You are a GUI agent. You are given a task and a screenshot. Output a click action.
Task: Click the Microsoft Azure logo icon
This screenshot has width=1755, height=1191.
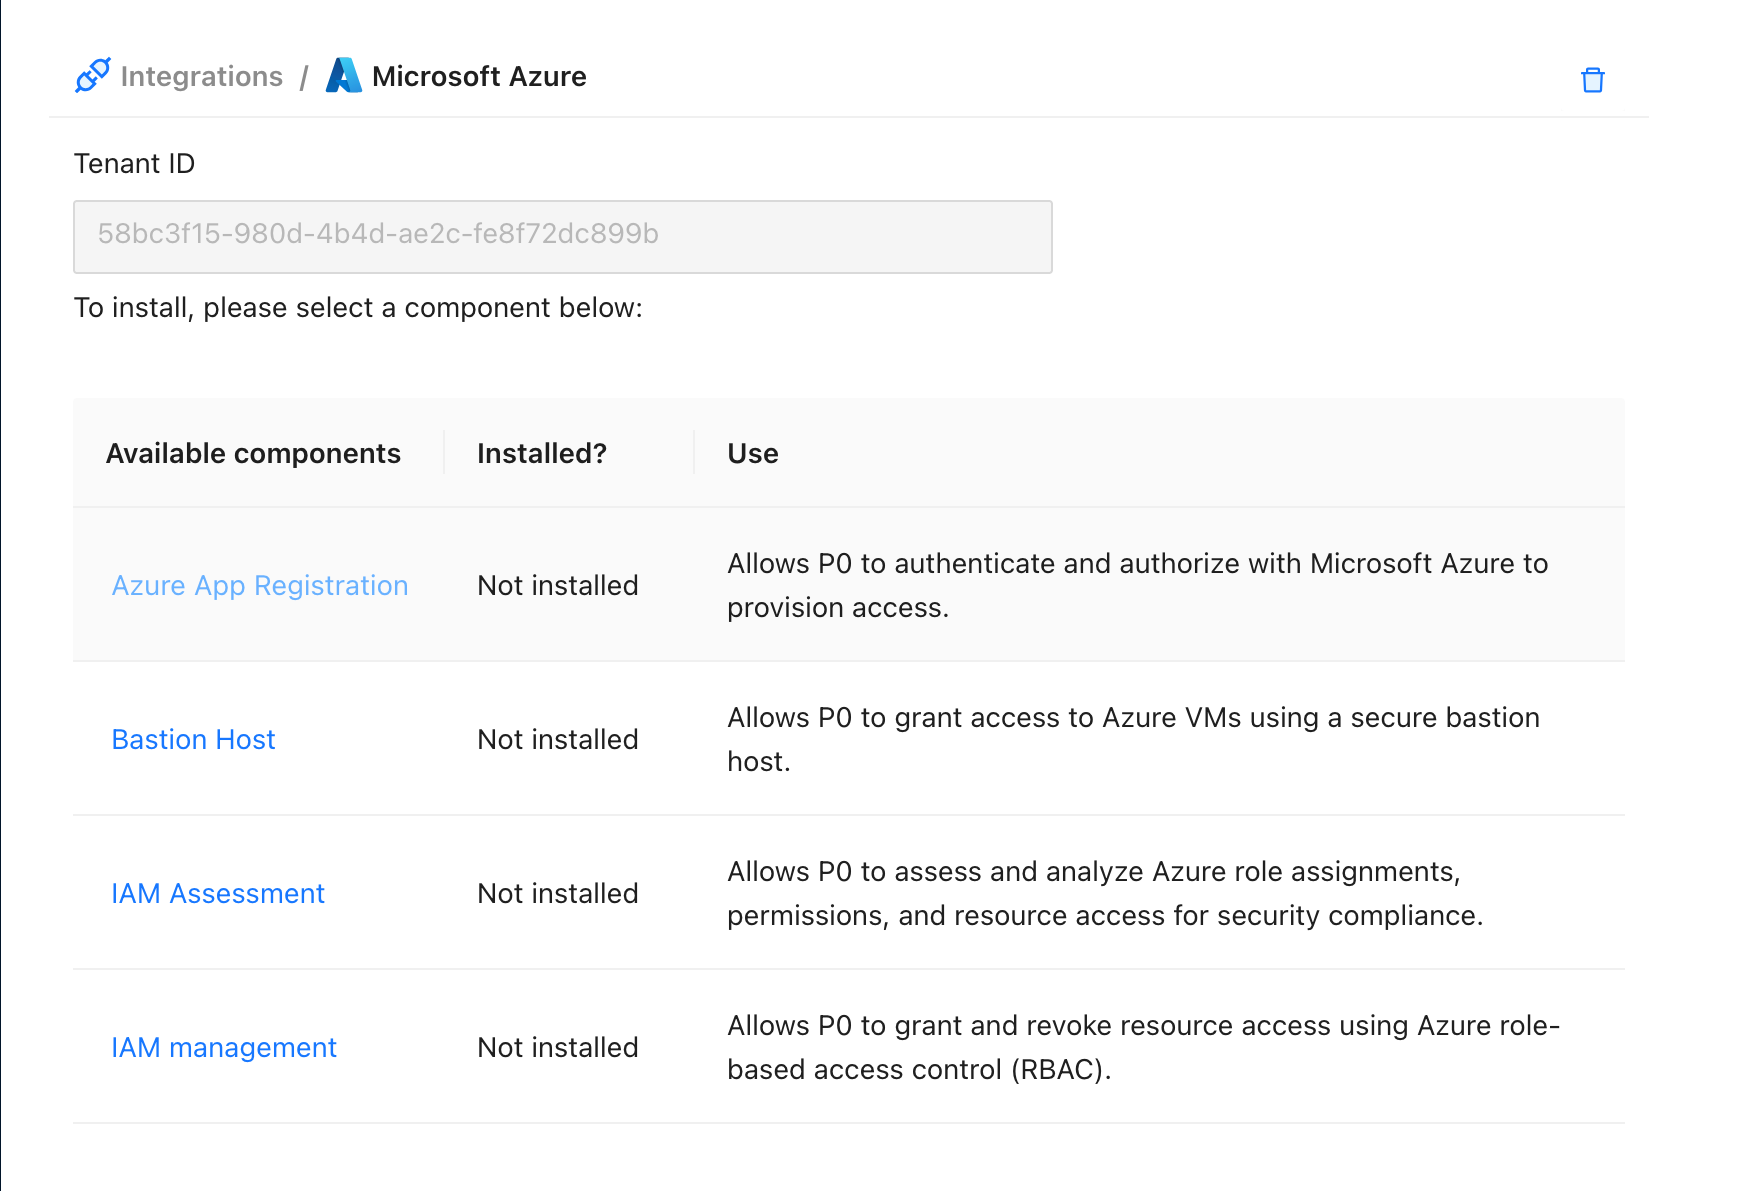343,76
